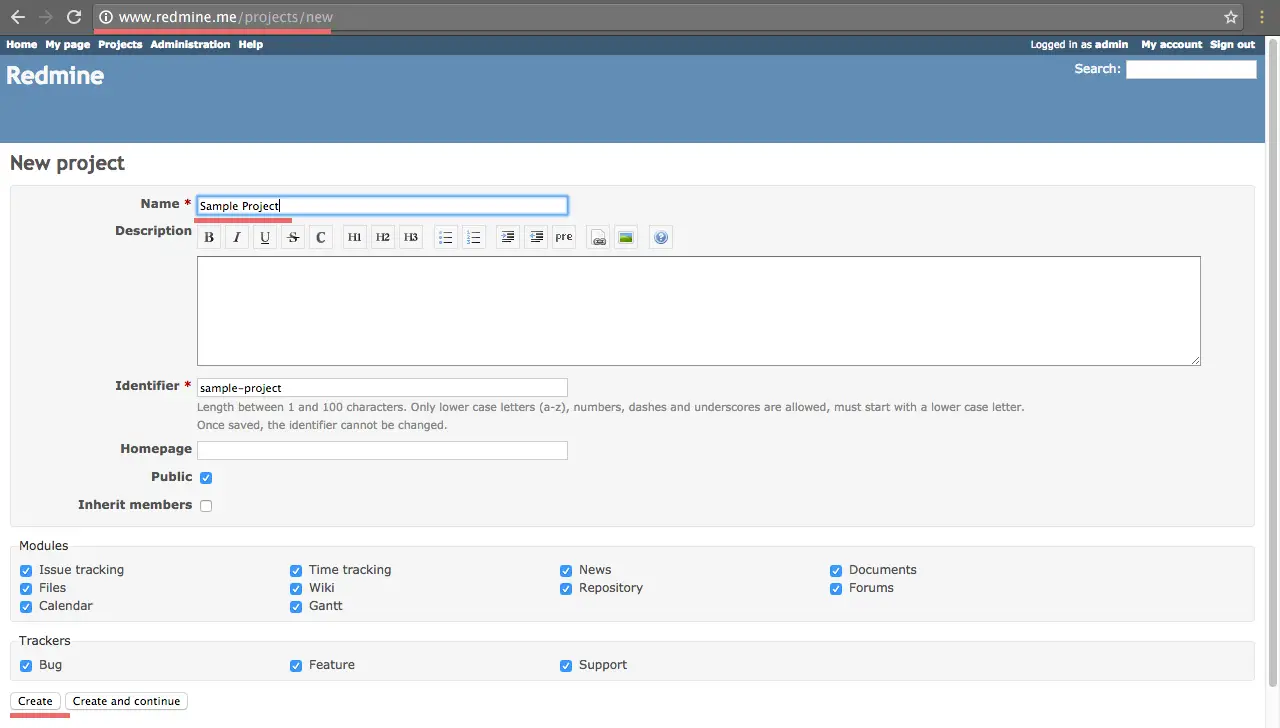Open the admin user profile link

click(x=1111, y=44)
